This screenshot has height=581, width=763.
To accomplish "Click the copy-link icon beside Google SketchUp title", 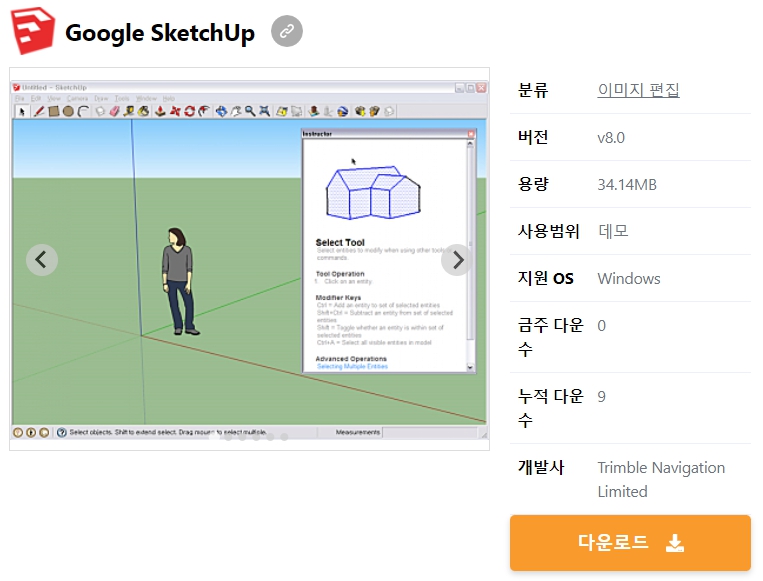I will pyautogui.click(x=287, y=31).
